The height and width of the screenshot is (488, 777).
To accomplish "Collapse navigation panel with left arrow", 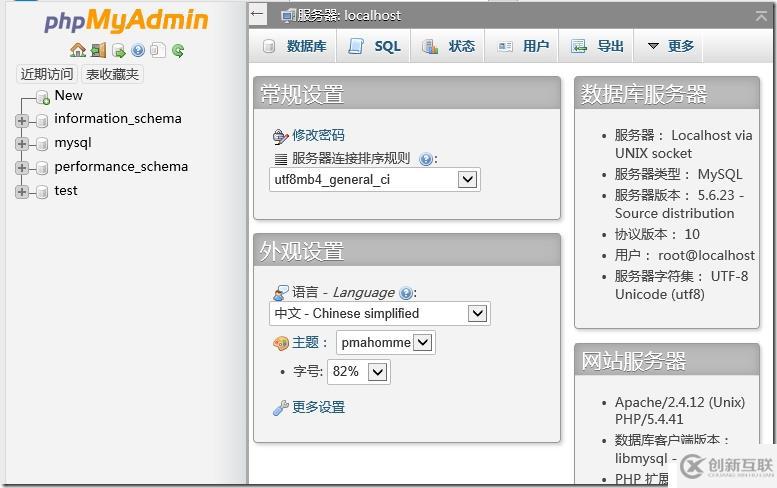I will point(257,13).
